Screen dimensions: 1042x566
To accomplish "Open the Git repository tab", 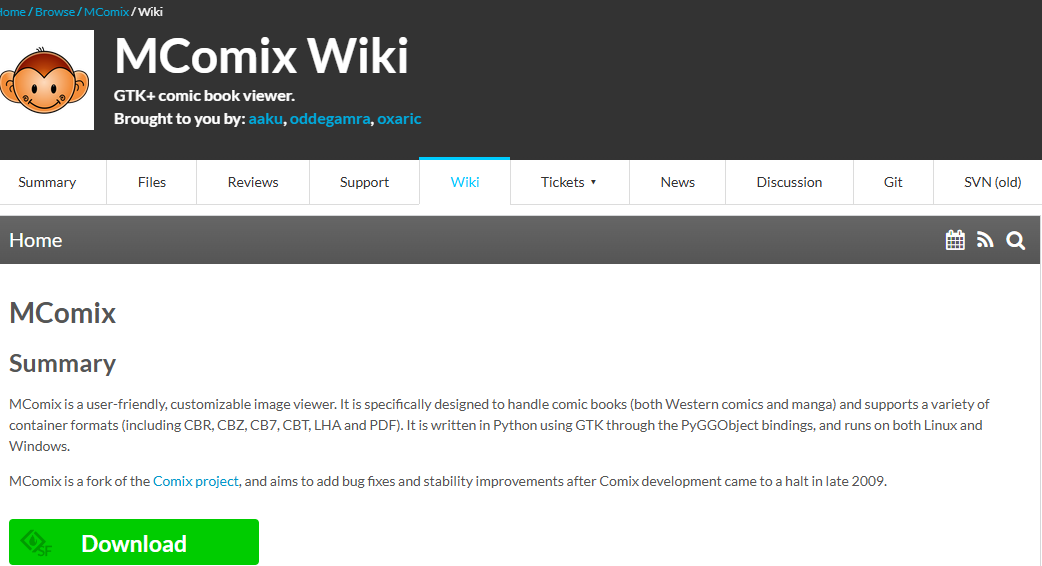I will click(893, 182).
